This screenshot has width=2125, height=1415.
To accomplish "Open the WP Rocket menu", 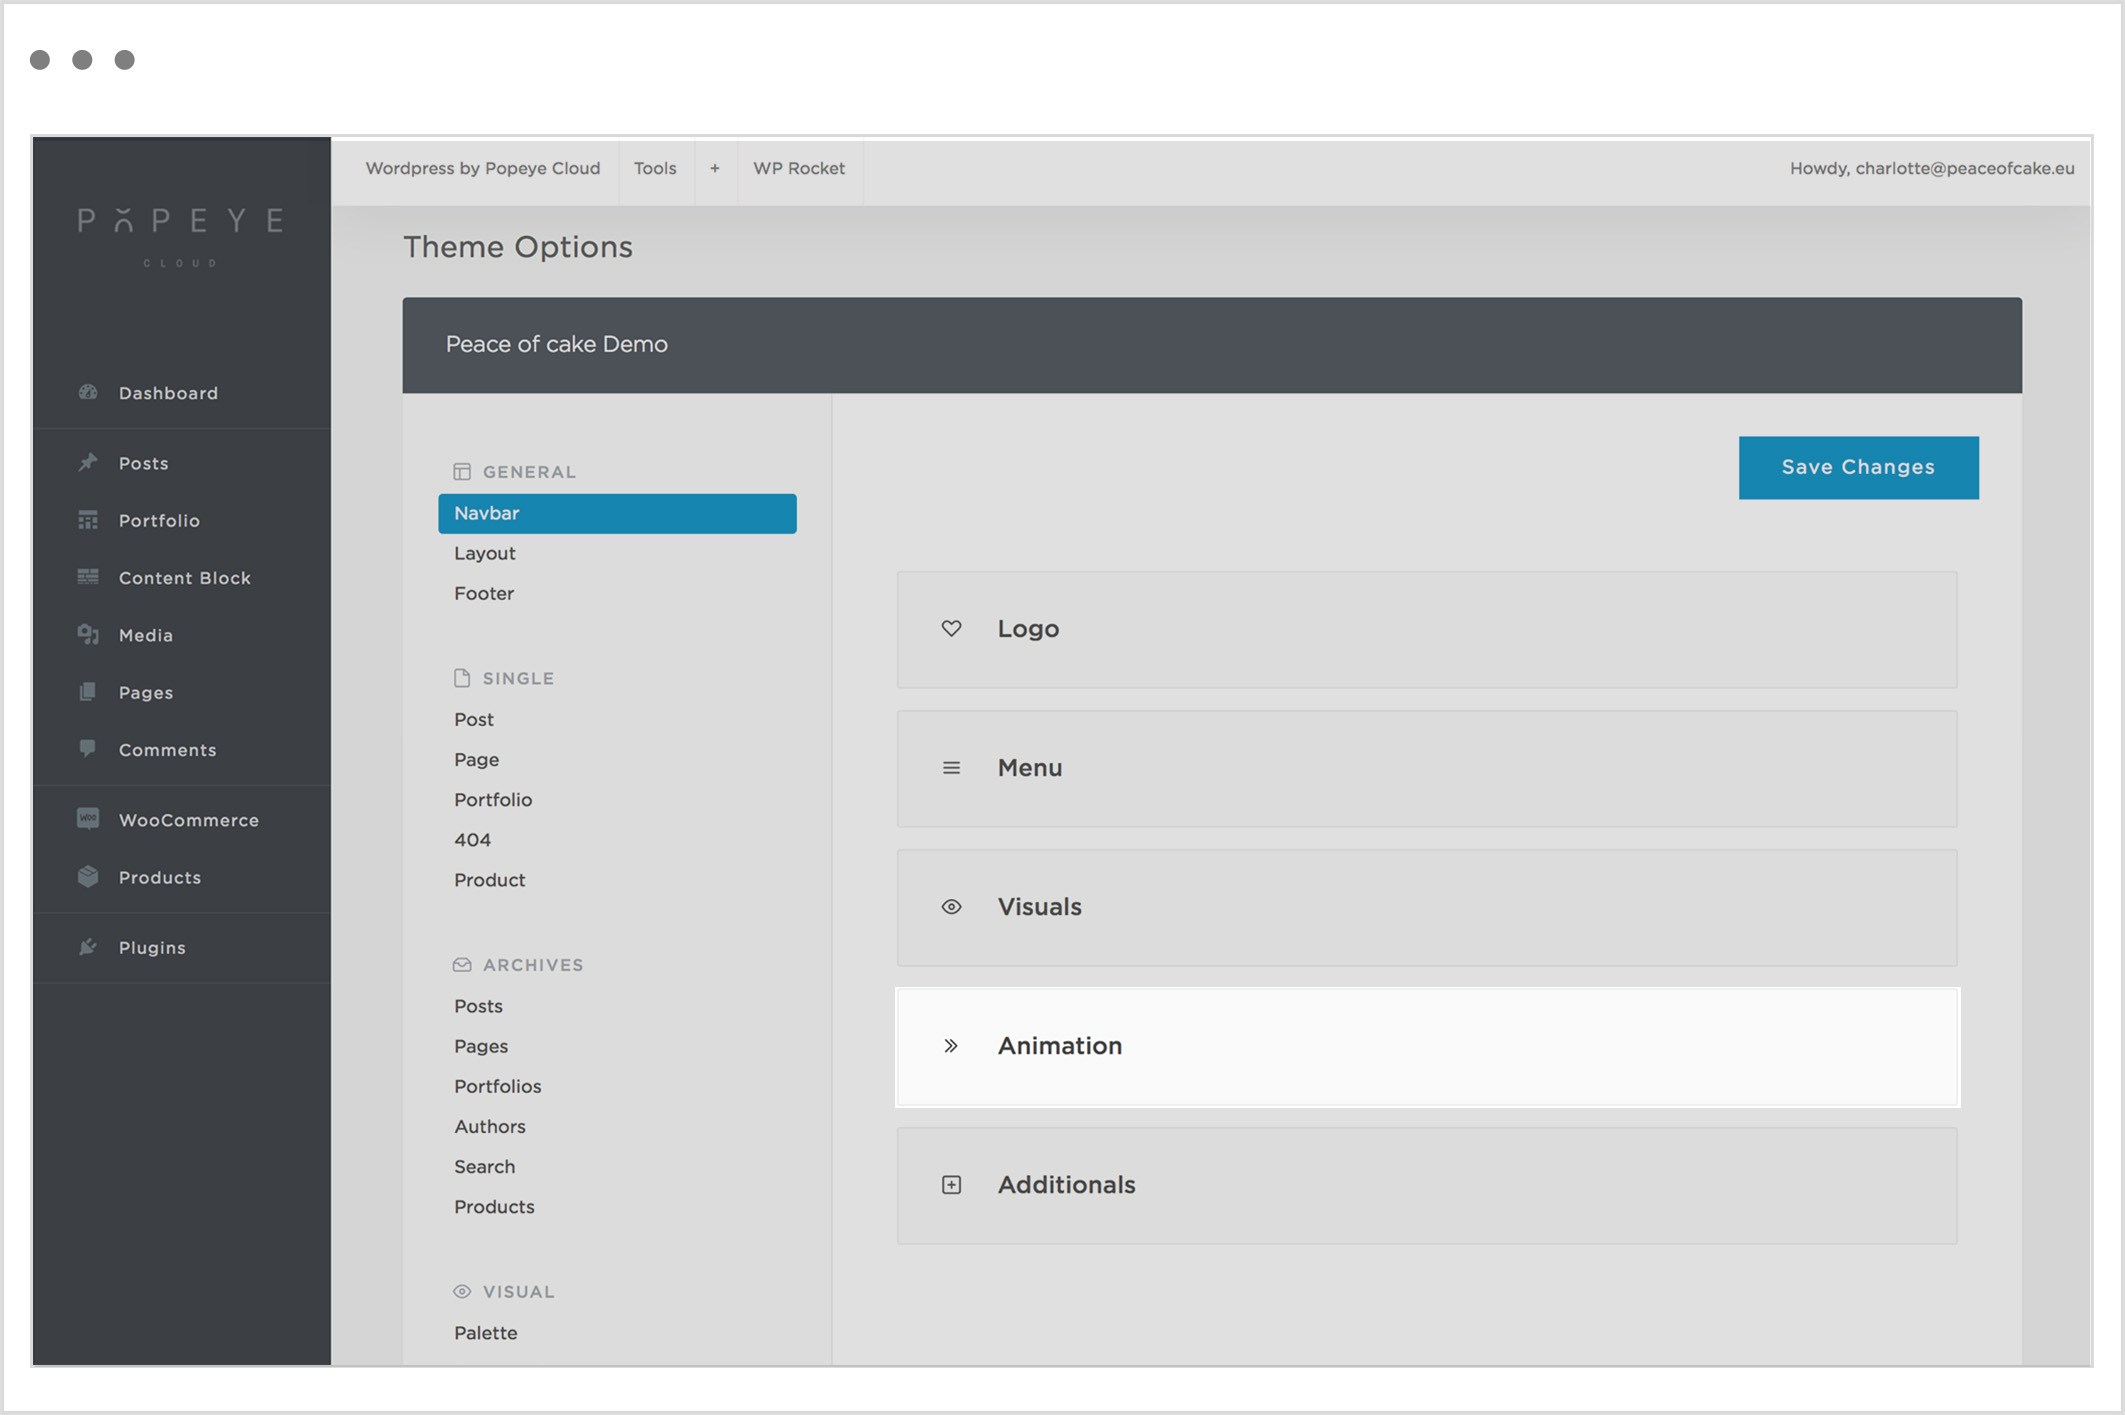I will click(799, 168).
